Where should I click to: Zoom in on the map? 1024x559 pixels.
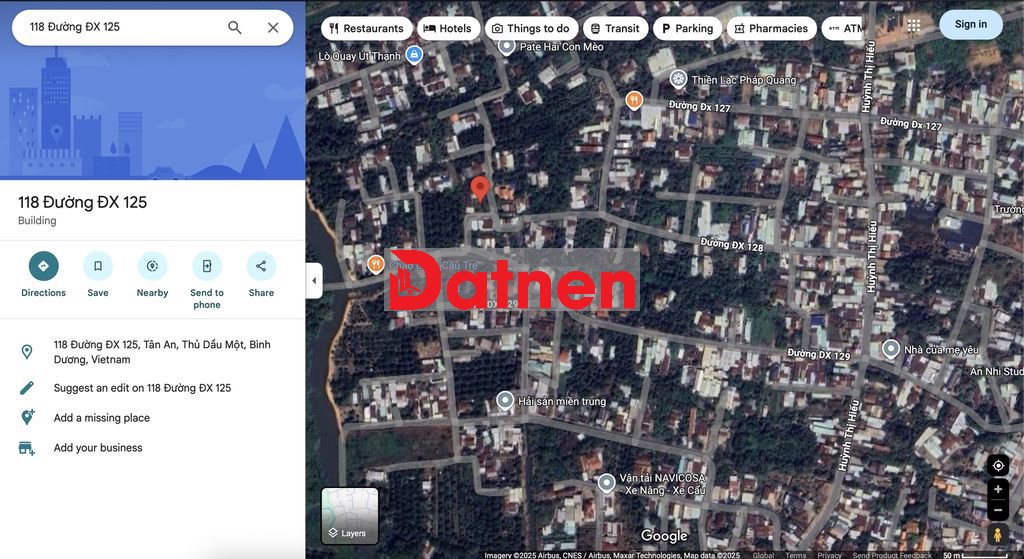[998, 490]
